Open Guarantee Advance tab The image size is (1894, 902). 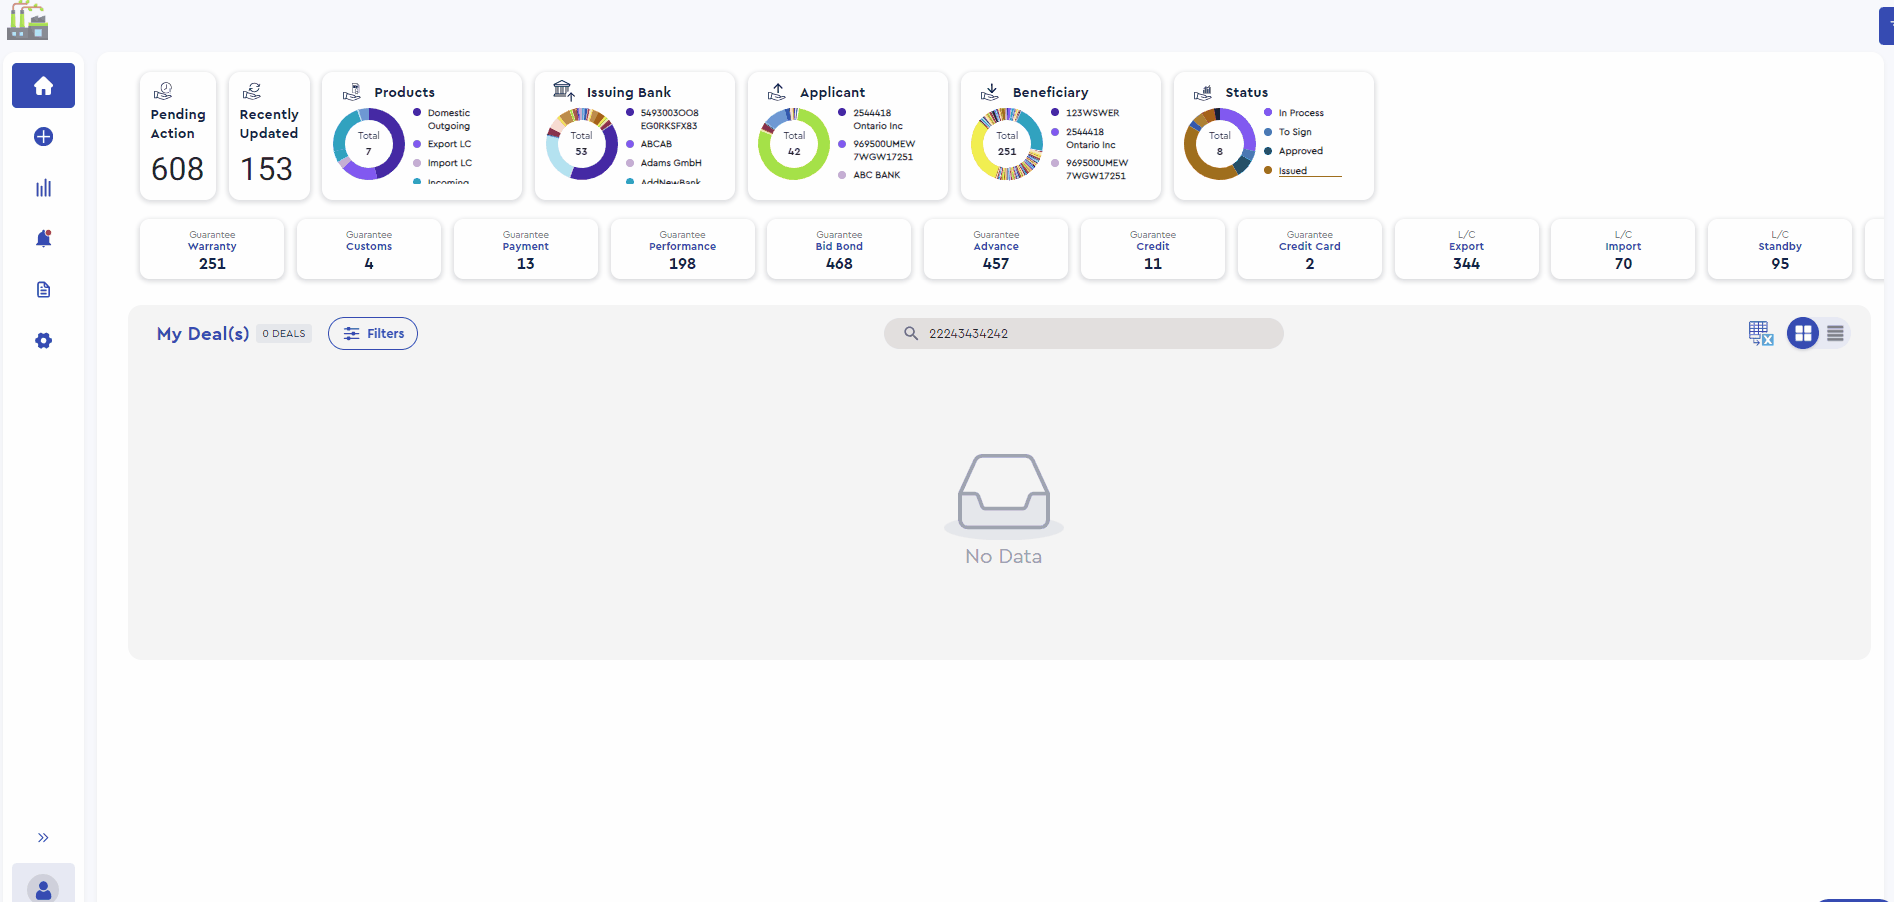click(996, 249)
